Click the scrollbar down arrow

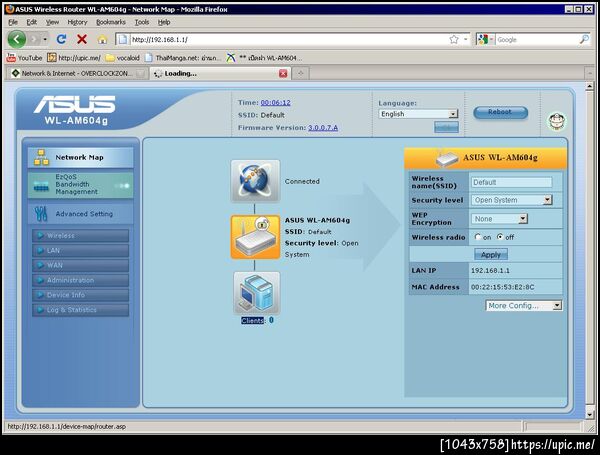(589, 414)
